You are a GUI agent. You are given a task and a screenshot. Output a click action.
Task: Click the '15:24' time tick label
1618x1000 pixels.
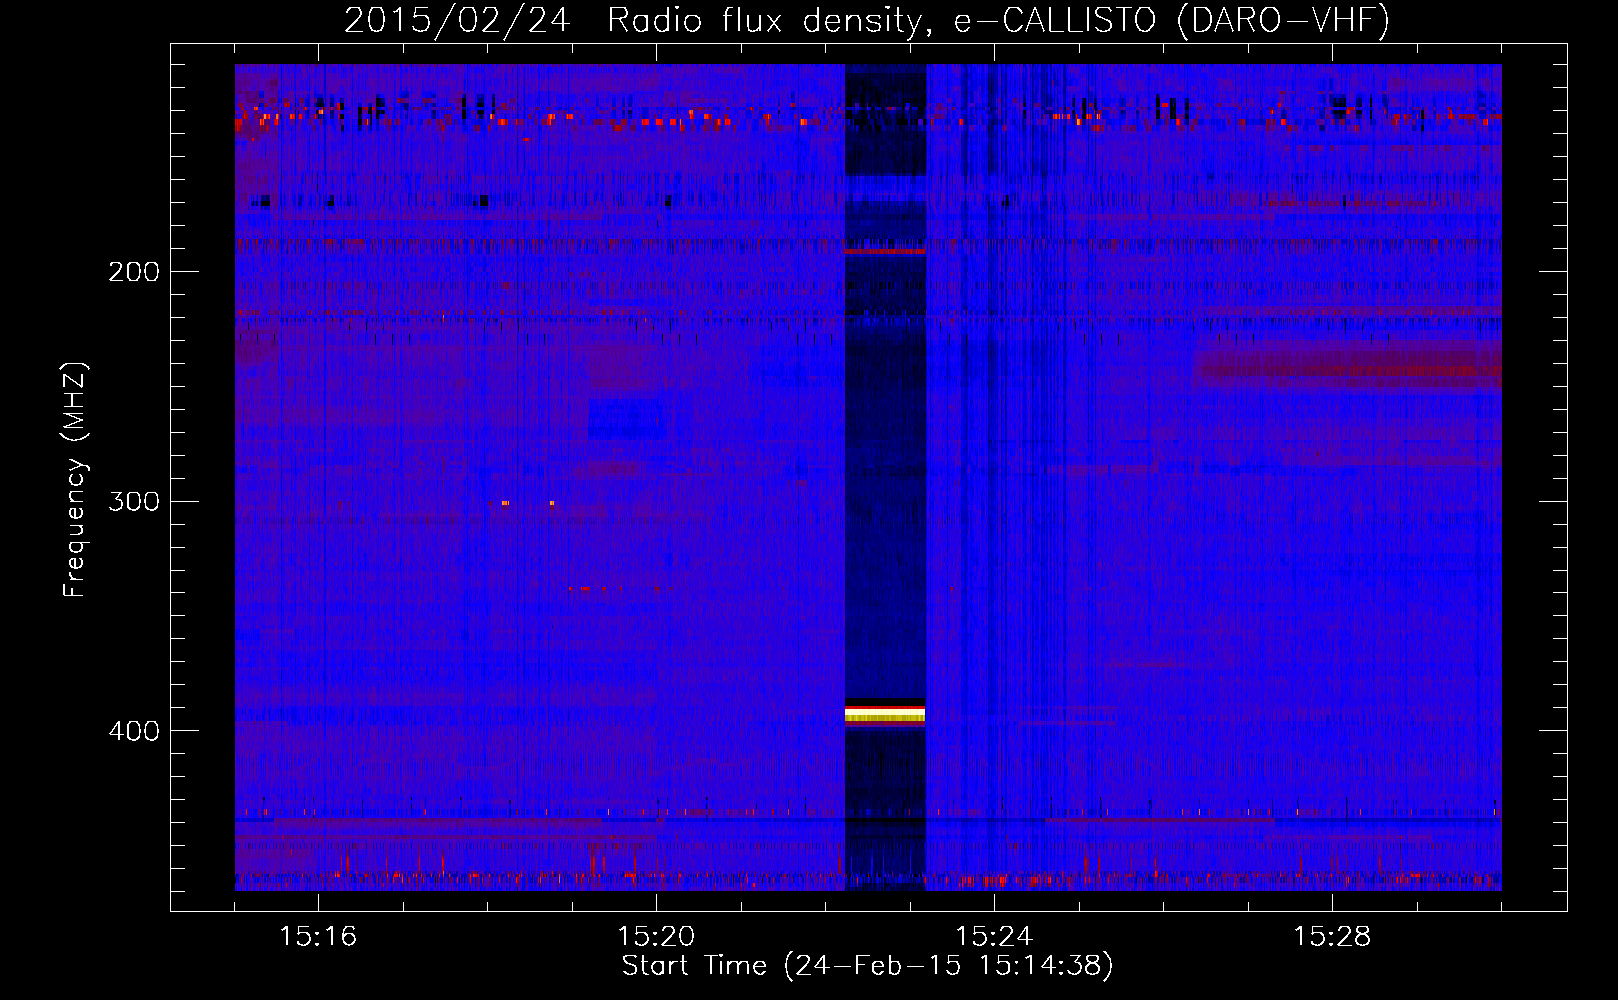point(994,936)
